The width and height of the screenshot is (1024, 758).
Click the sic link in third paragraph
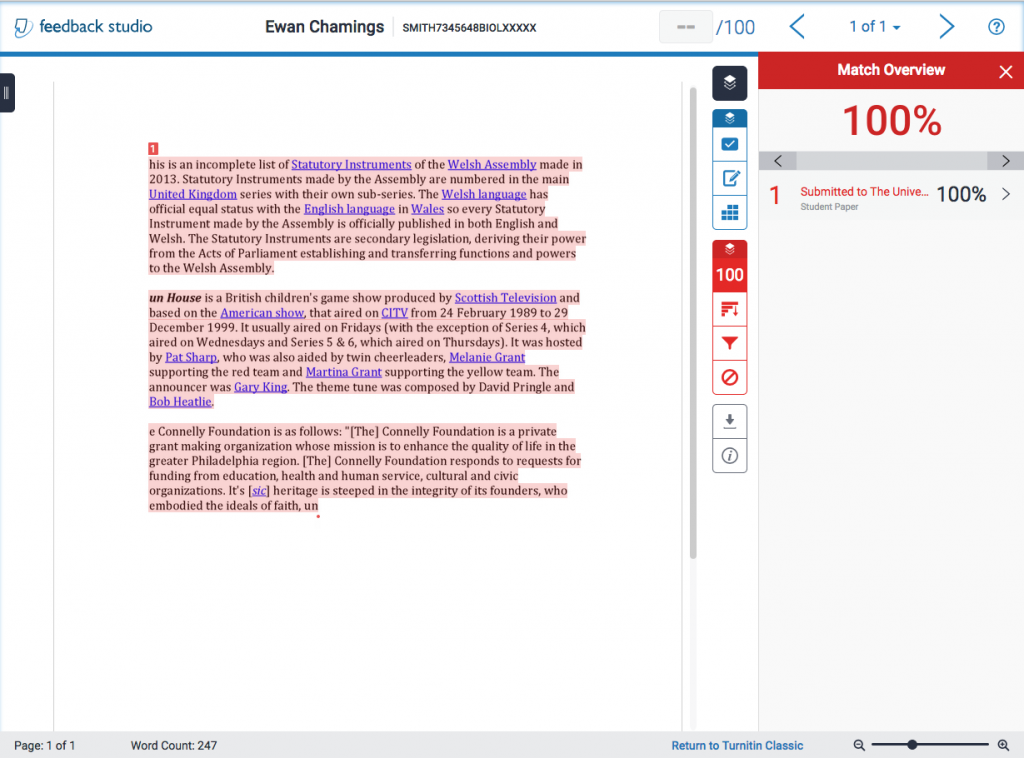point(259,491)
